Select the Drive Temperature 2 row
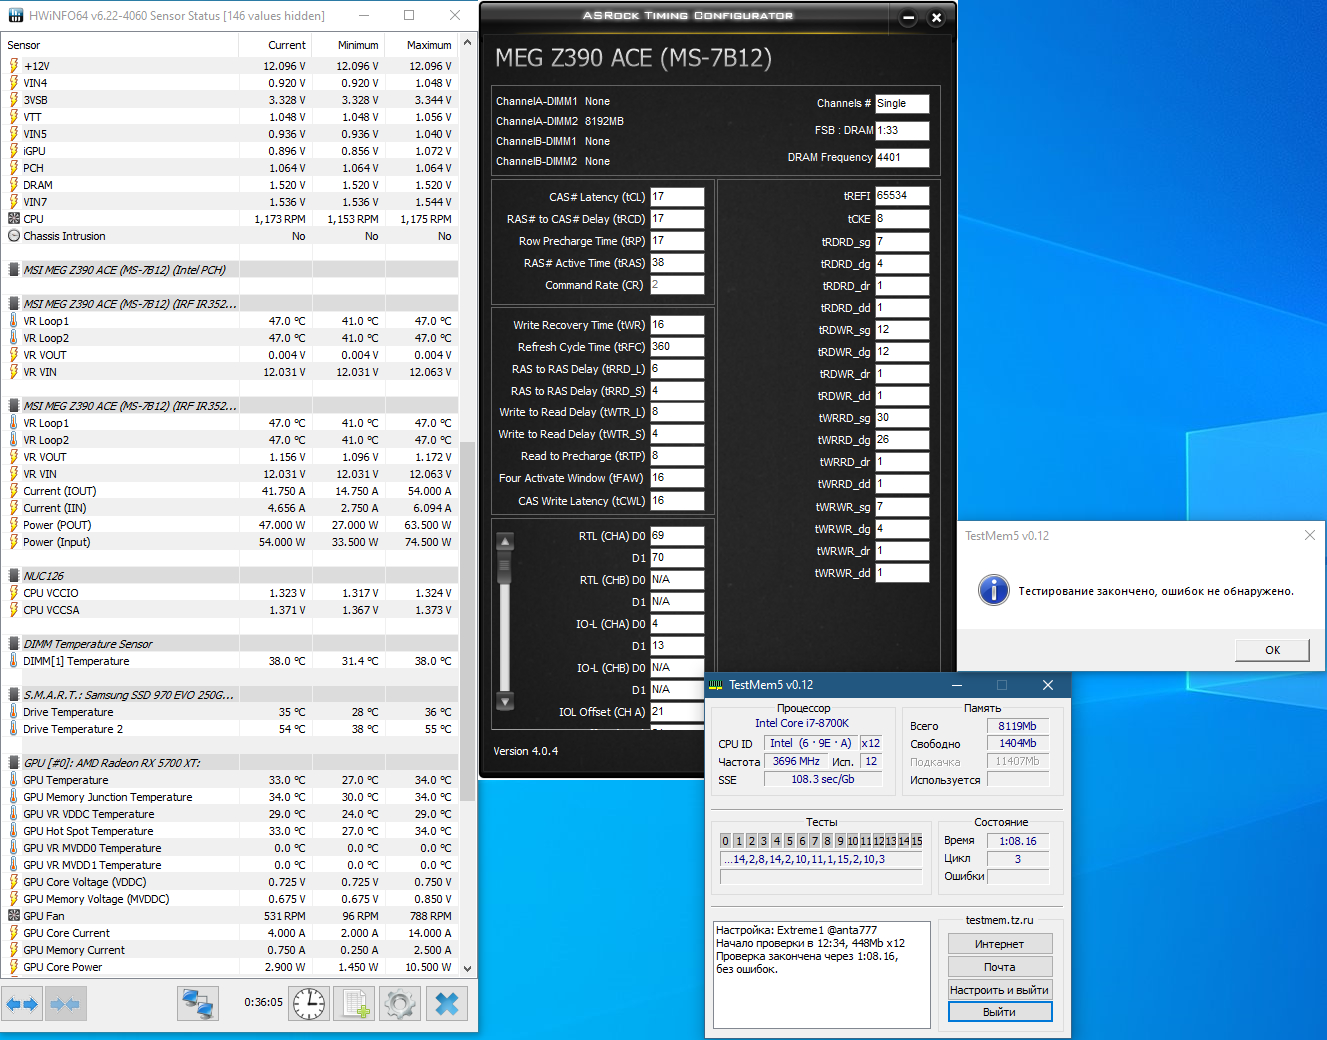The image size is (1327, 1040). coord(230,729)
